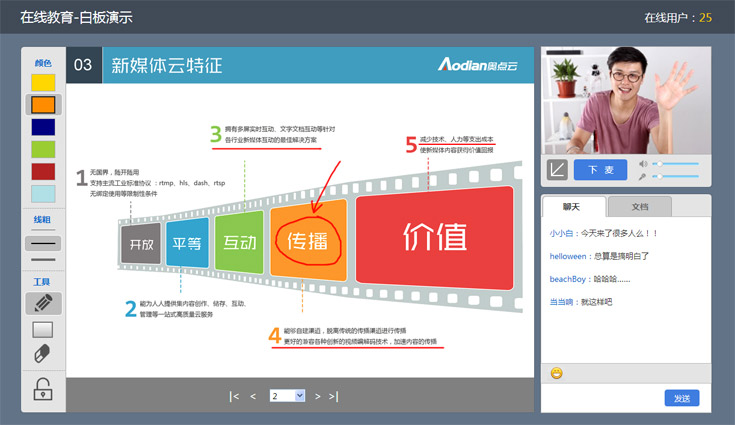Select the medium line thickness
This screenshot has height=425, width=735.
(43, 244)
